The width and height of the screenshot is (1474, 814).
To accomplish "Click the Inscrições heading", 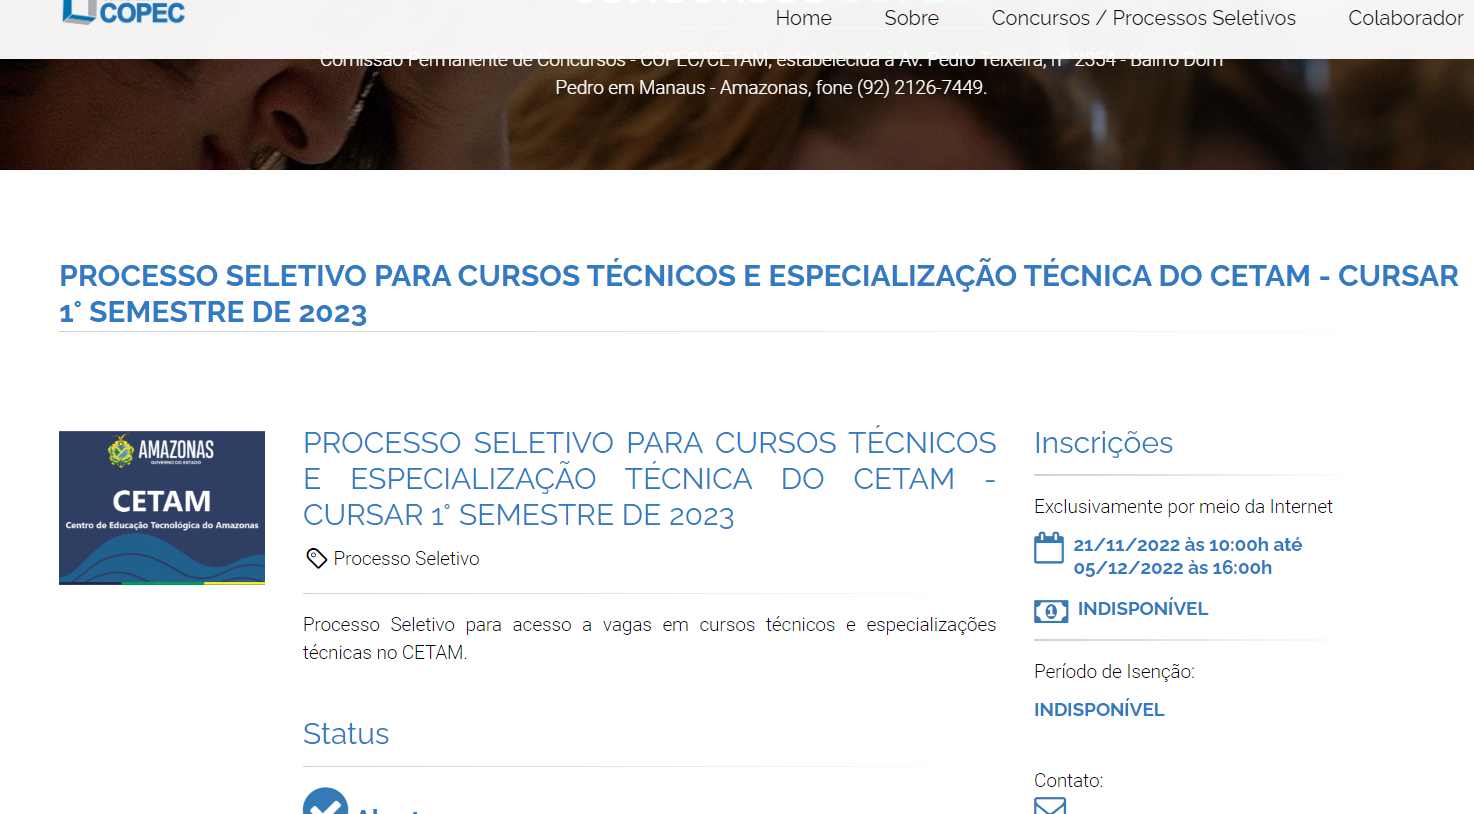I will pyautogui.click(x=1103, y=443).
